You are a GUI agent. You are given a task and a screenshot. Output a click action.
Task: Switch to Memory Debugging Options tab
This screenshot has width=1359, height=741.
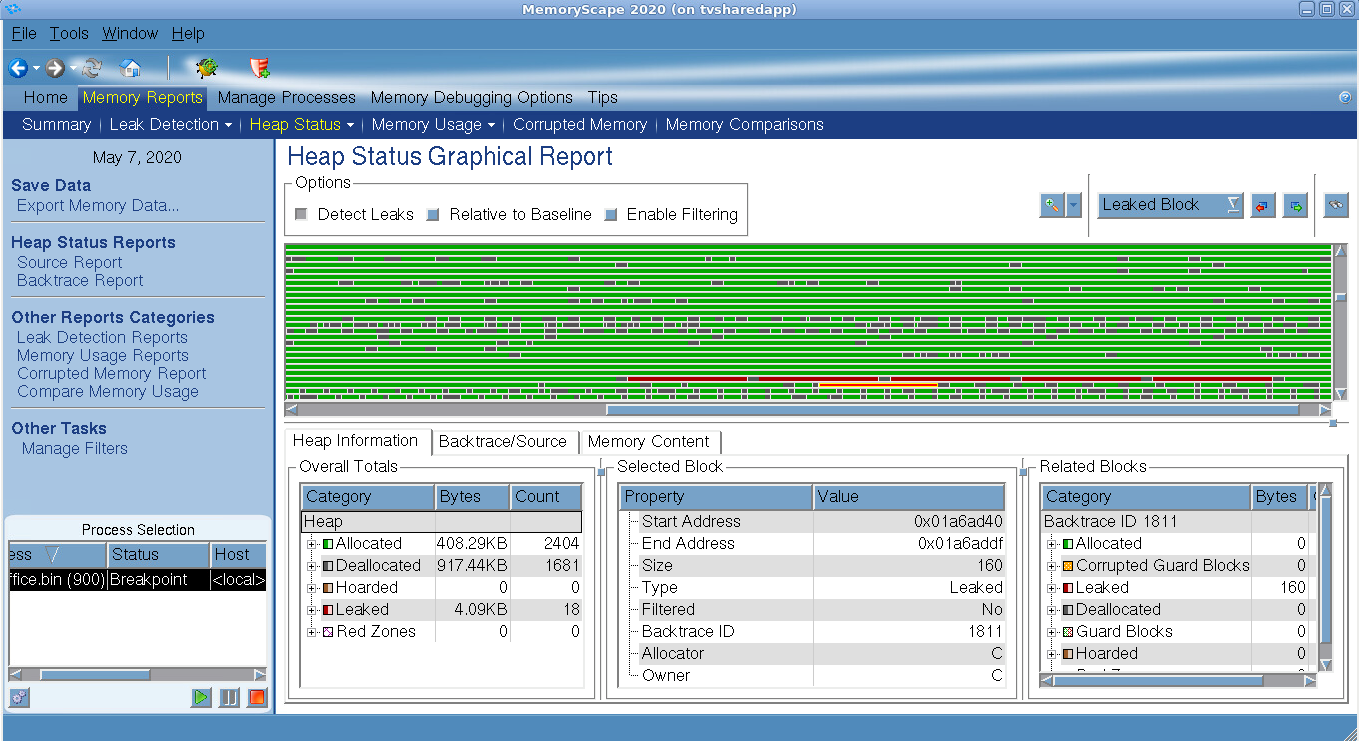472,98
